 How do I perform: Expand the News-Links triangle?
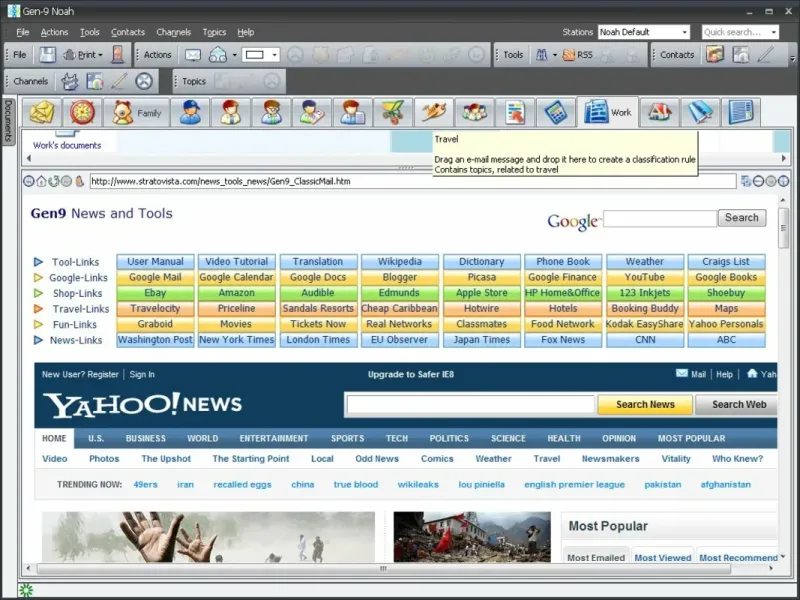pos(38,340)
